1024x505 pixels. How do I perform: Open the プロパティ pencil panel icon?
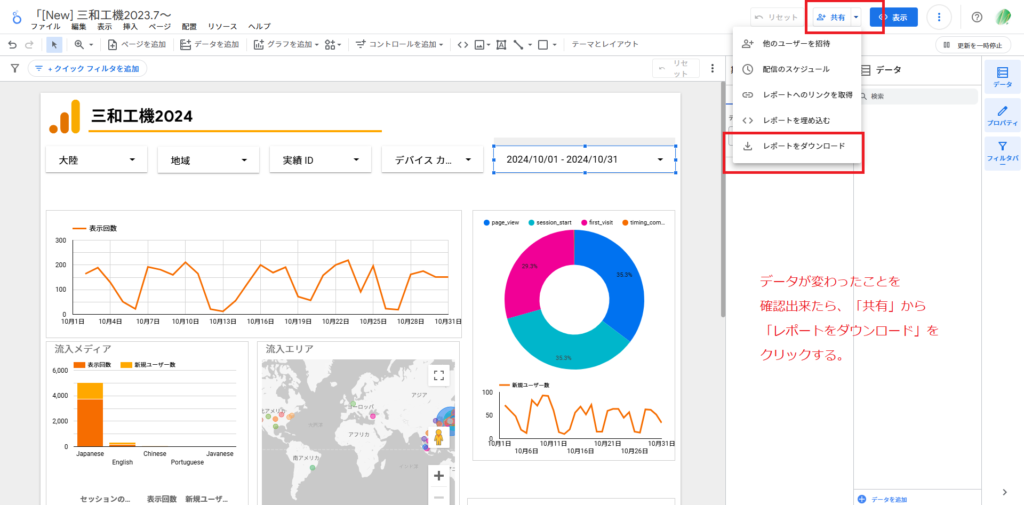coord(1002,115)
